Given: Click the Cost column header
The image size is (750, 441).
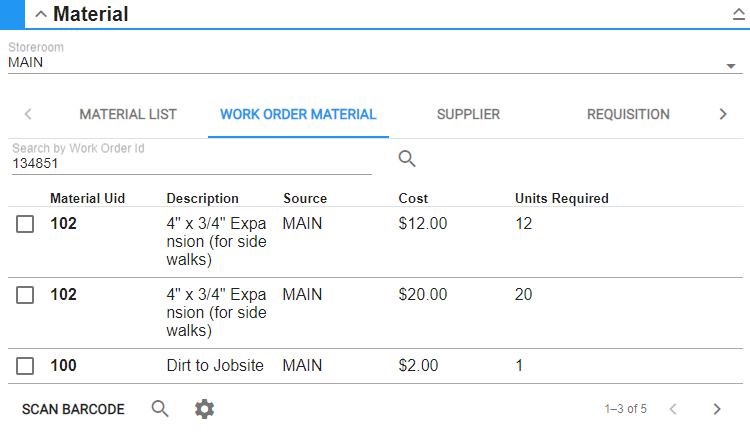Looking at the screenshot, I should click(x=413, y=198).
